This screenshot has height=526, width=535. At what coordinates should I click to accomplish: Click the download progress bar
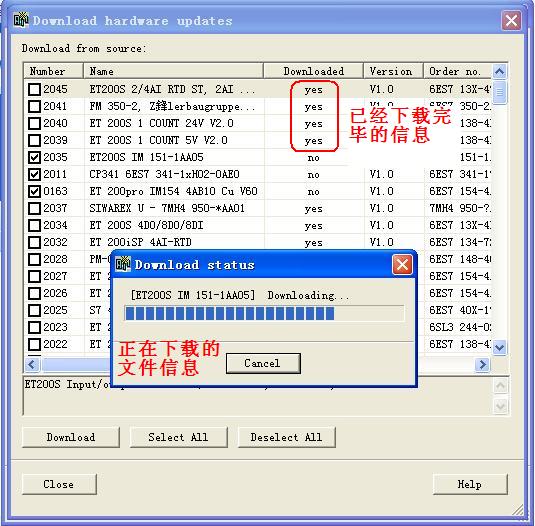(x=264, y=313)
